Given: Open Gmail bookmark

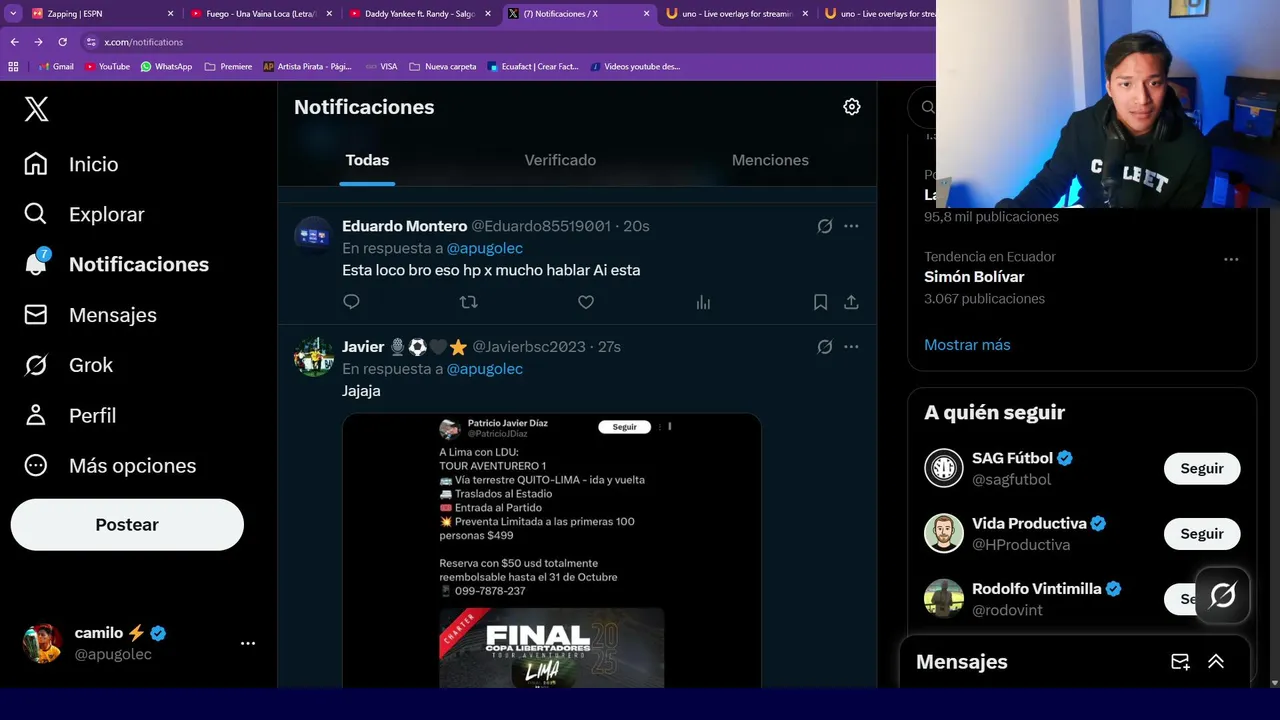Looking at the screenshot, I should pos(56,67).
